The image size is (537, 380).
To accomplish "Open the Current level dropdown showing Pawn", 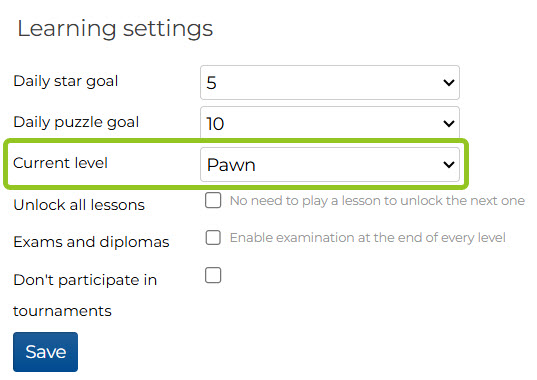I will point(329,164).
